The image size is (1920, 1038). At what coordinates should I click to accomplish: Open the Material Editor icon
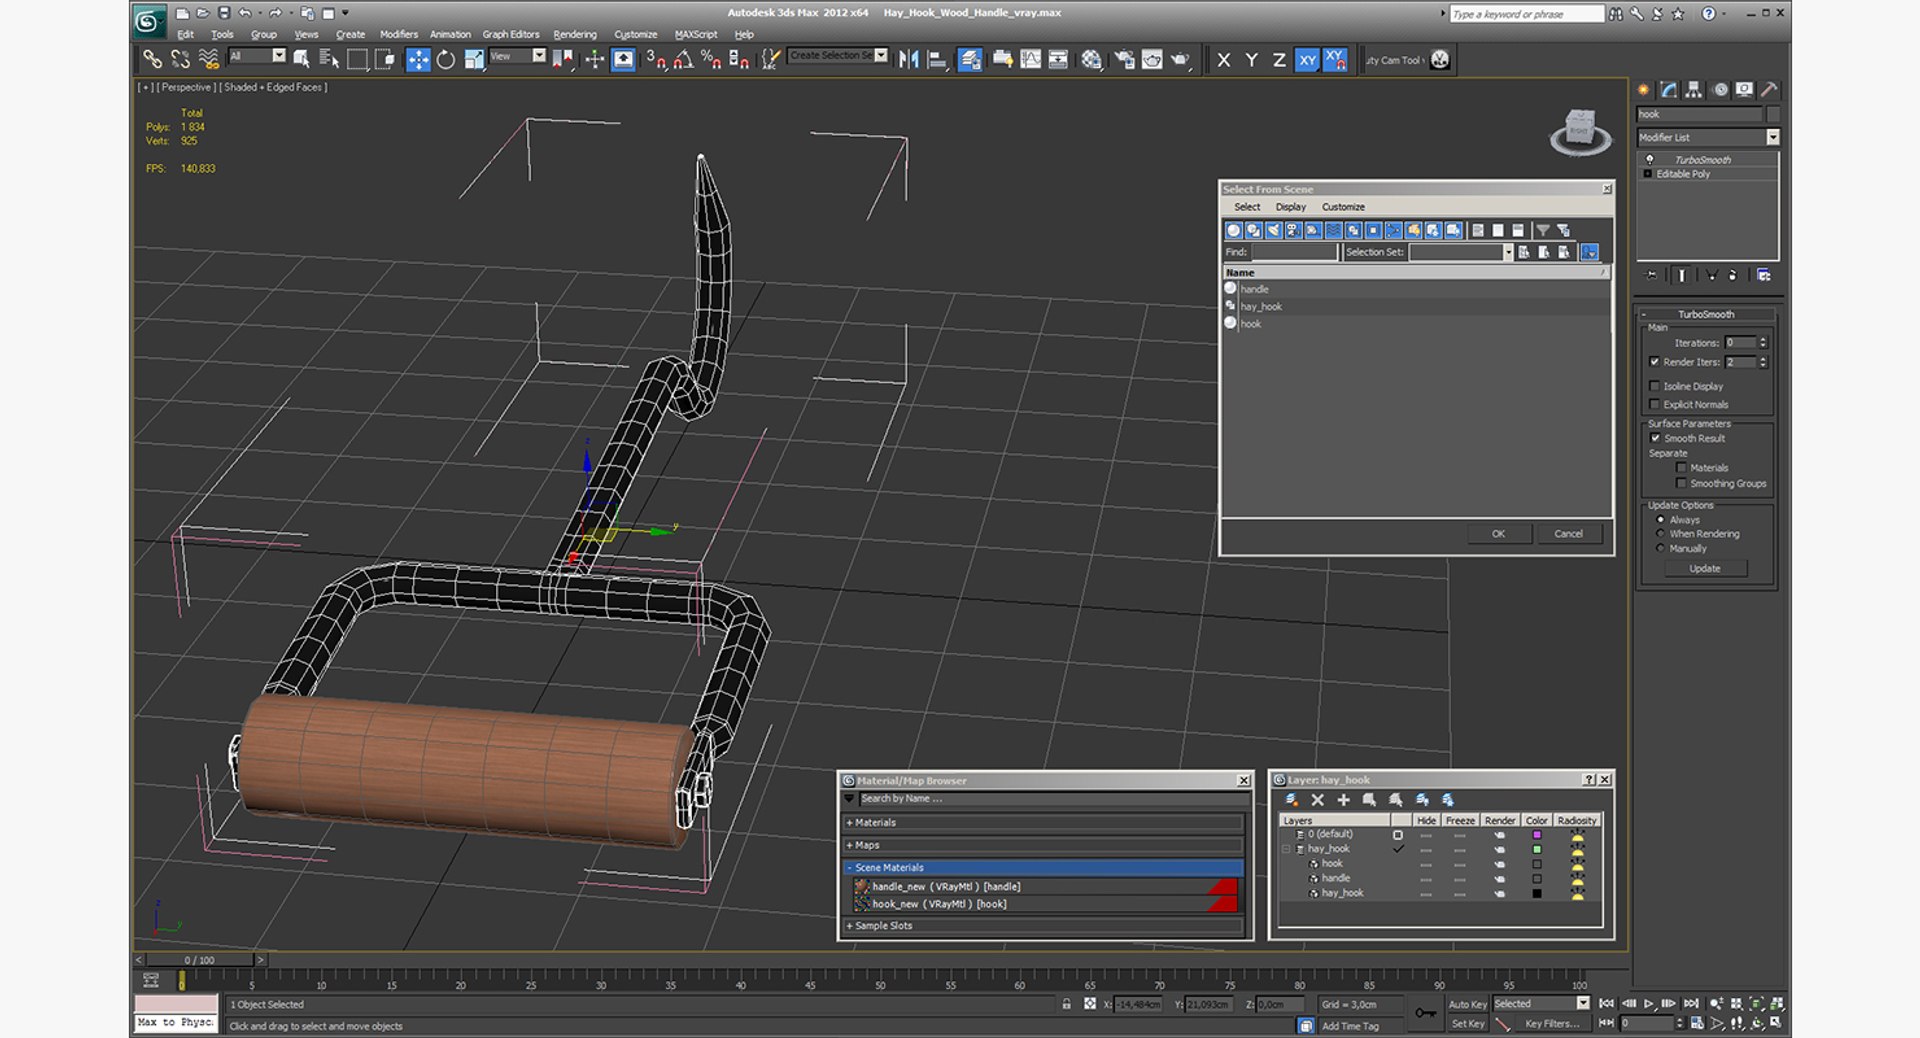(x=1091, y=60)
